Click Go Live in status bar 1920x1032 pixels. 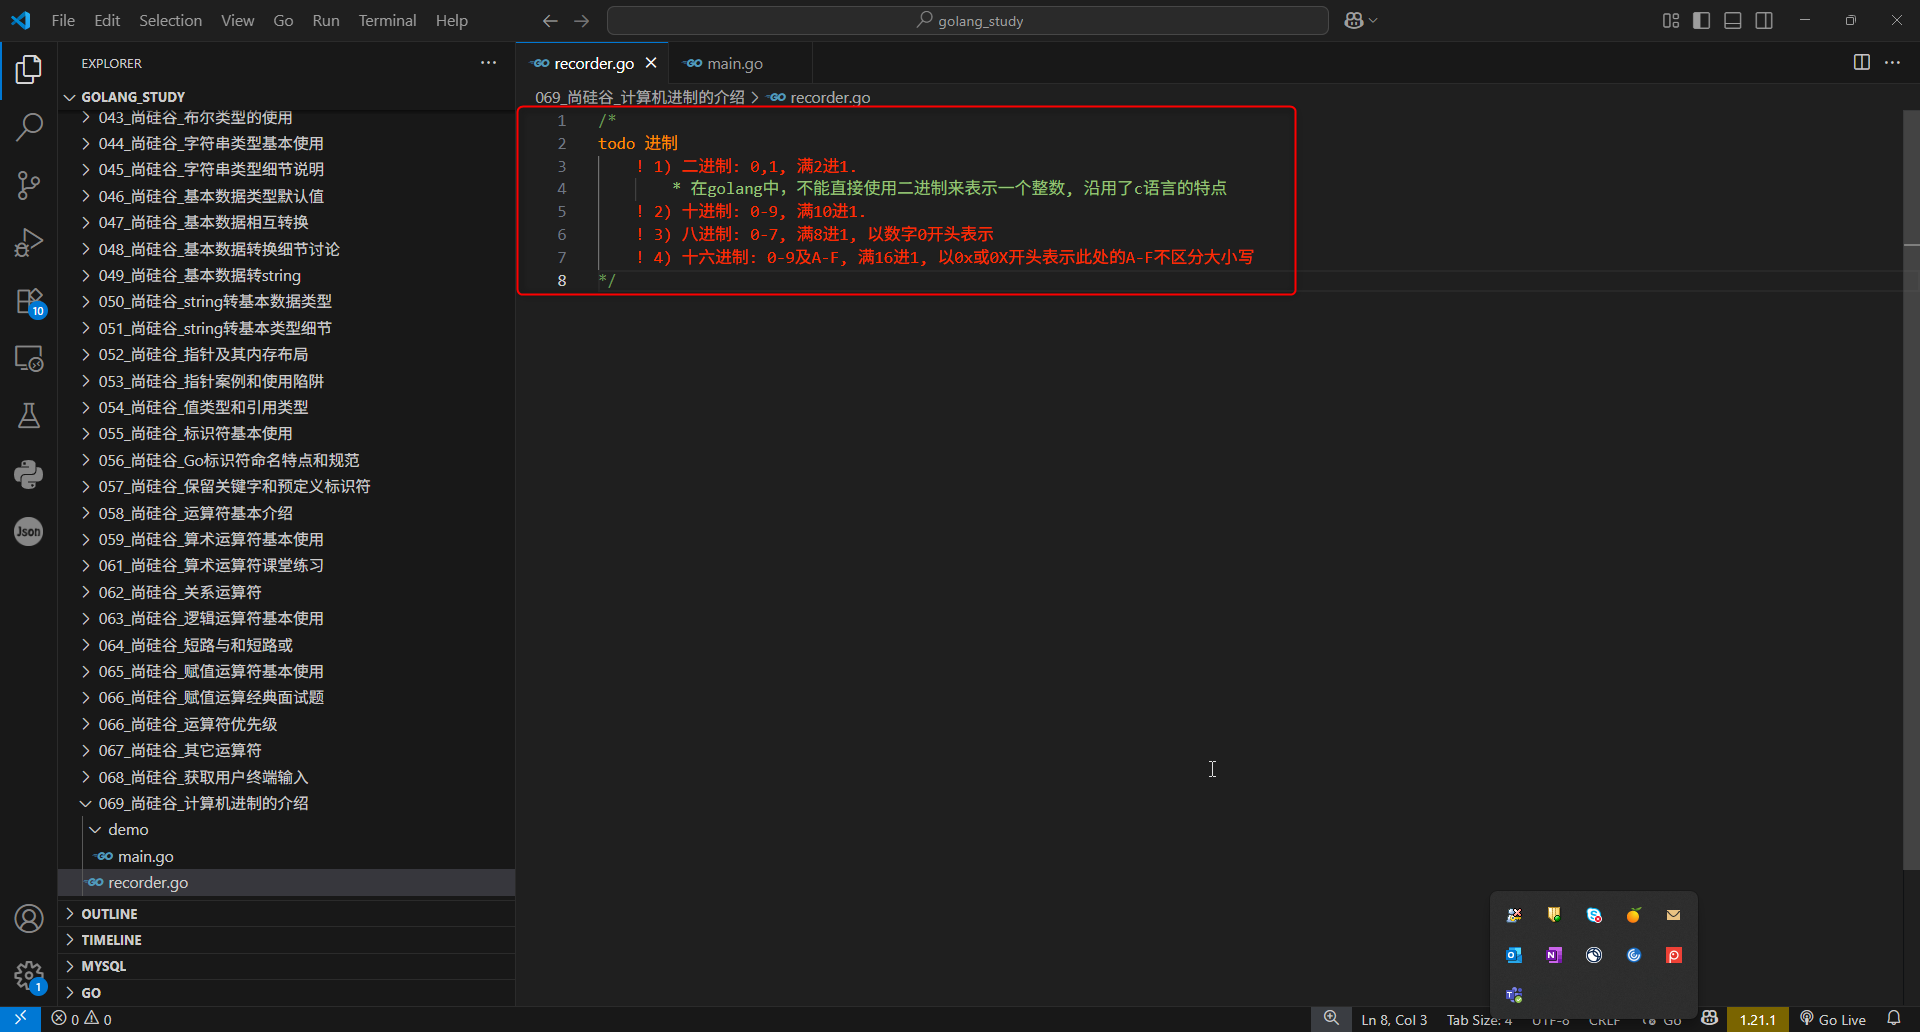pyautogui.click(x=1833, y=1019)
